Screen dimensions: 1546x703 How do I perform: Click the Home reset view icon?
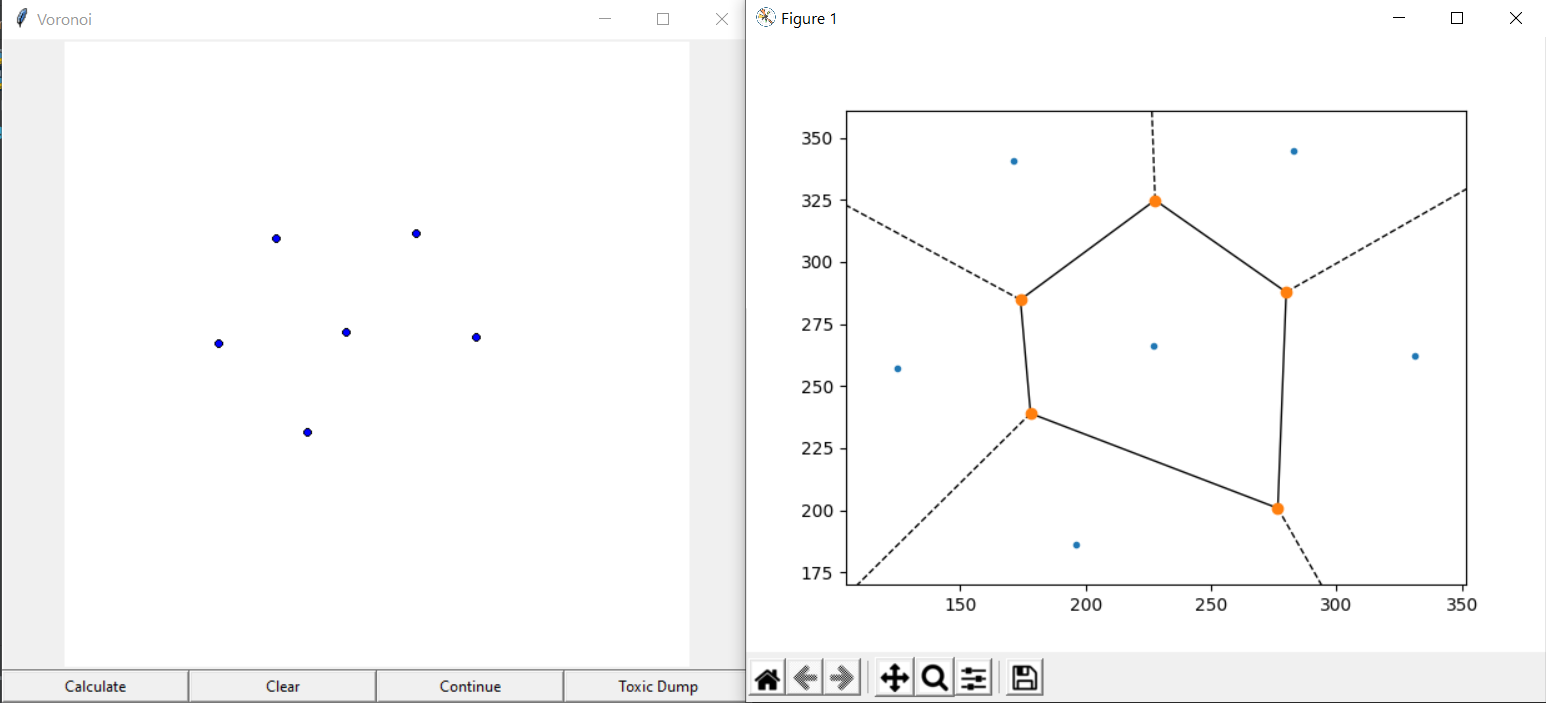767,679
